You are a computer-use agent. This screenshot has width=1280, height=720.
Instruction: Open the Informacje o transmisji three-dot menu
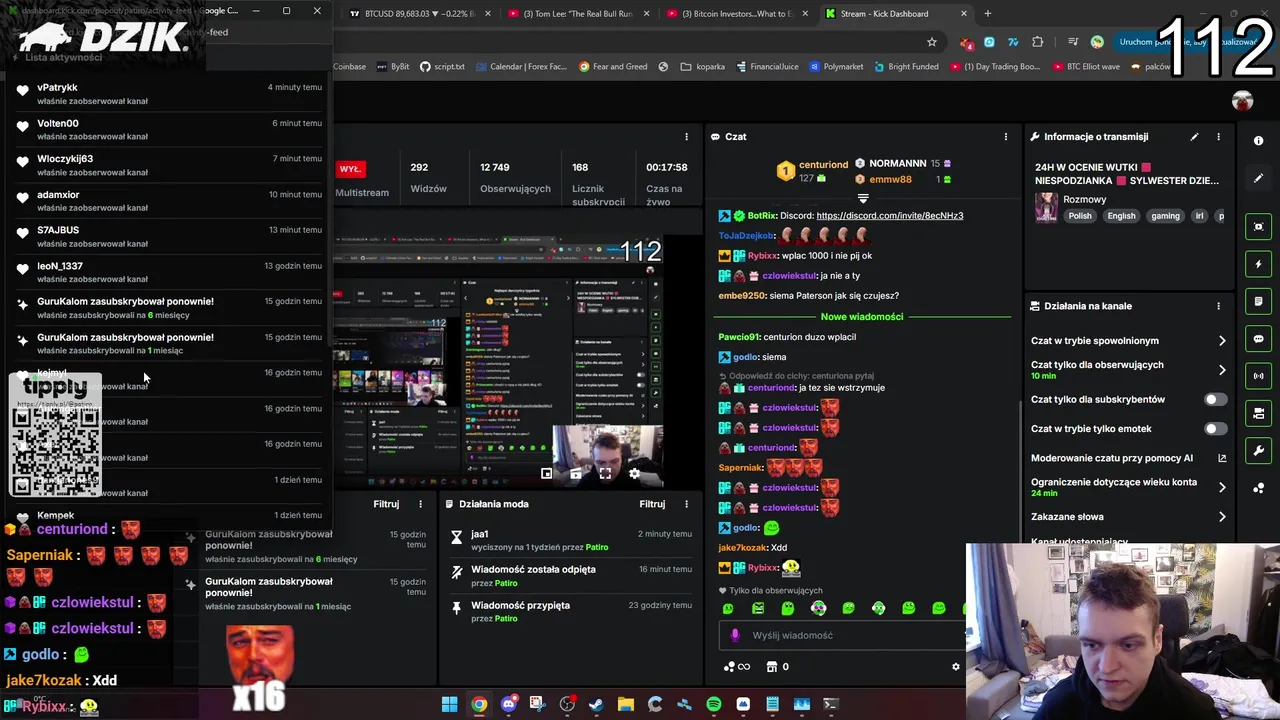(1218, 137)
